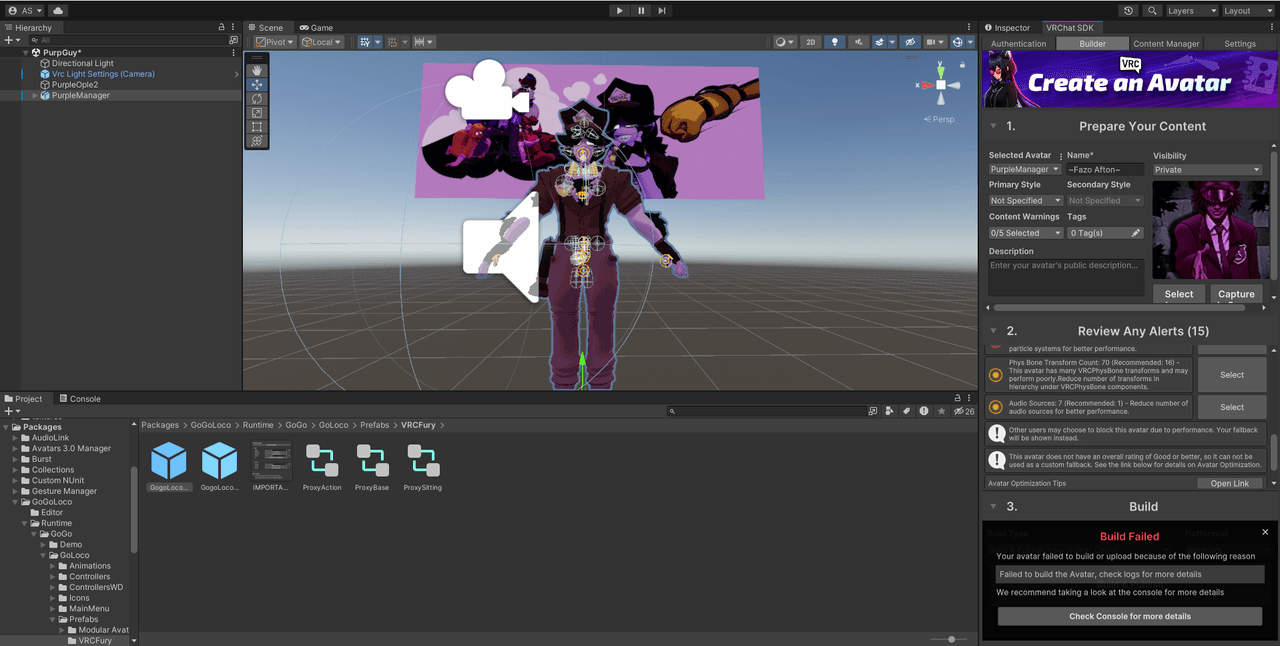The width and height of the screenshot is (1280, 646).
Task: Toggle 2D view mode
Action: click(811, 42)
